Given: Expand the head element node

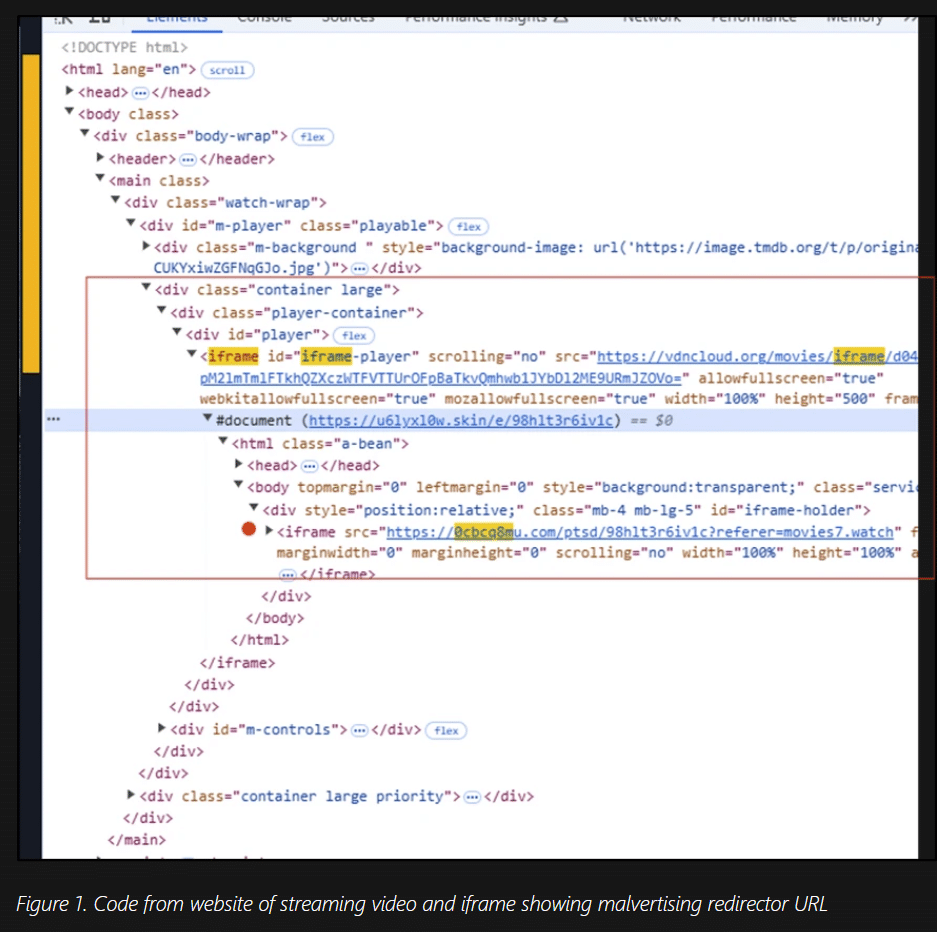Looking at the screenshot, I should pyautogui.click(x=69, y=91).
